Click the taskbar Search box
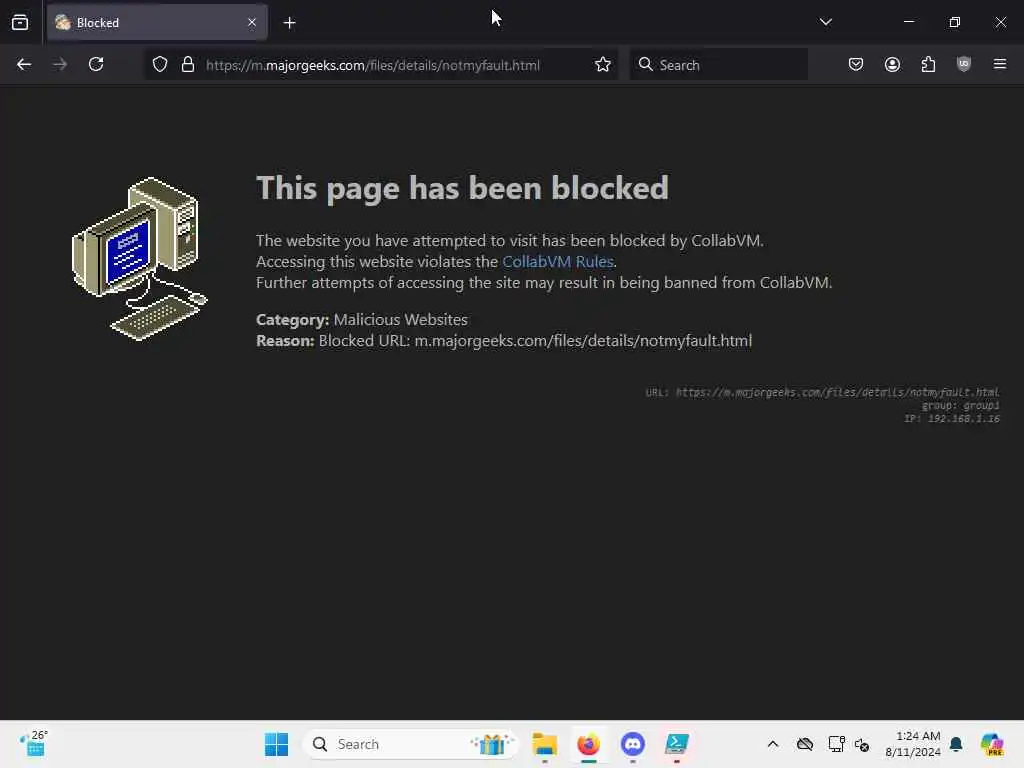Screen dimensions: 1024x768 click(x=411, y=744)
